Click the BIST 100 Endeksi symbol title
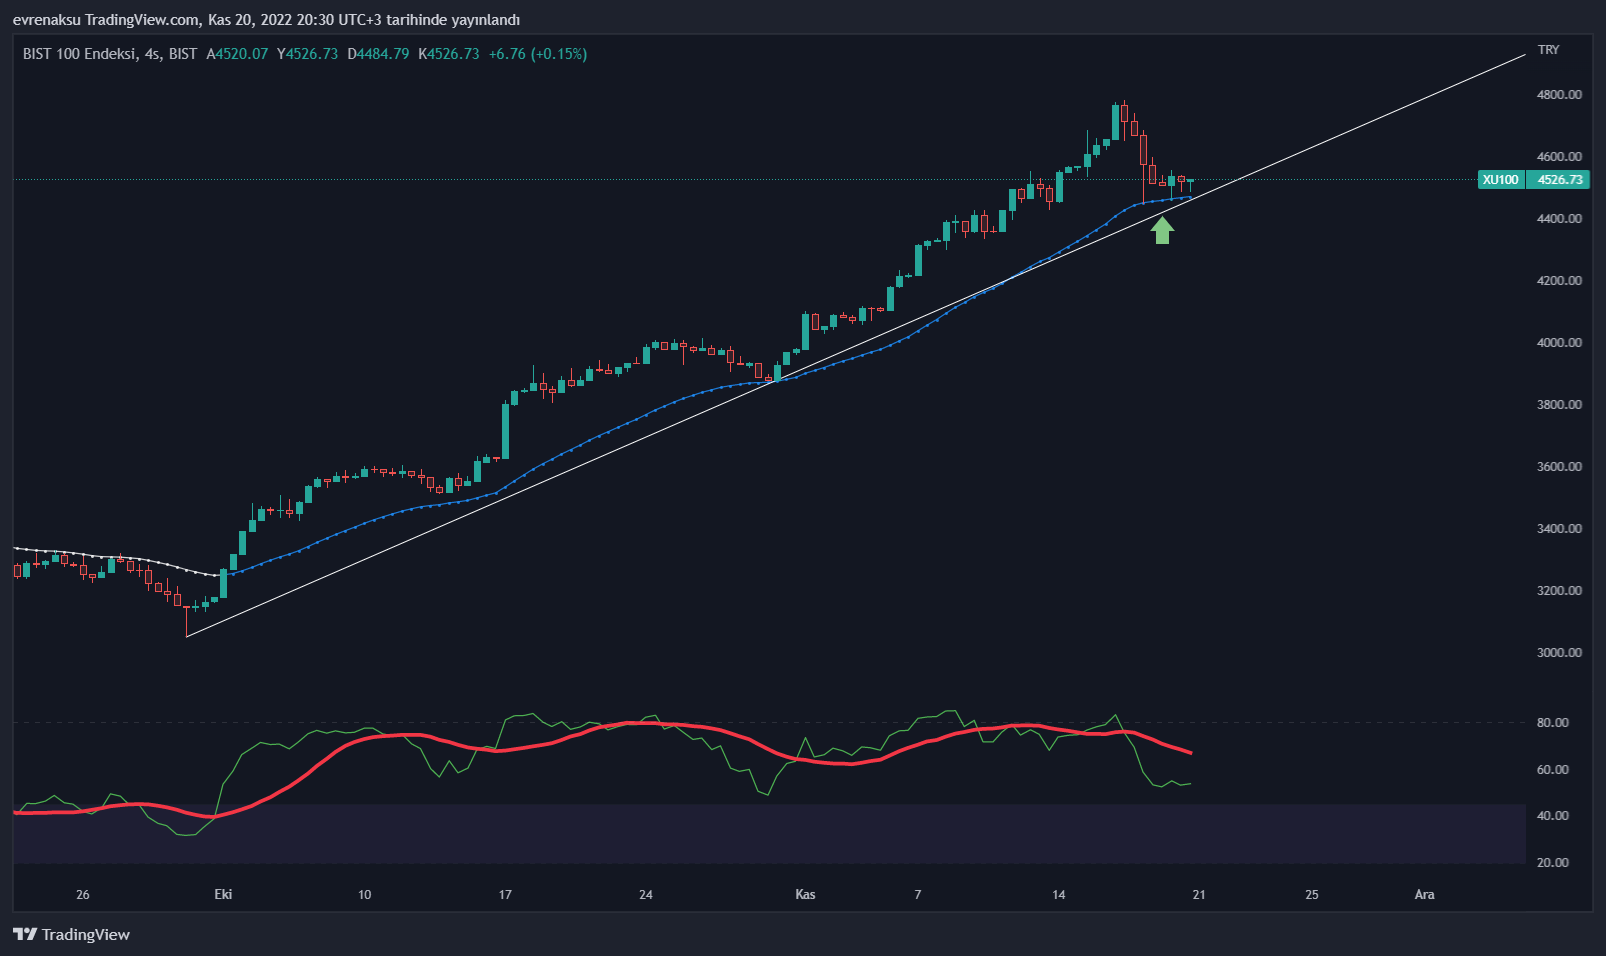This screenshot has width=1606, height=956. pos(79,54)
